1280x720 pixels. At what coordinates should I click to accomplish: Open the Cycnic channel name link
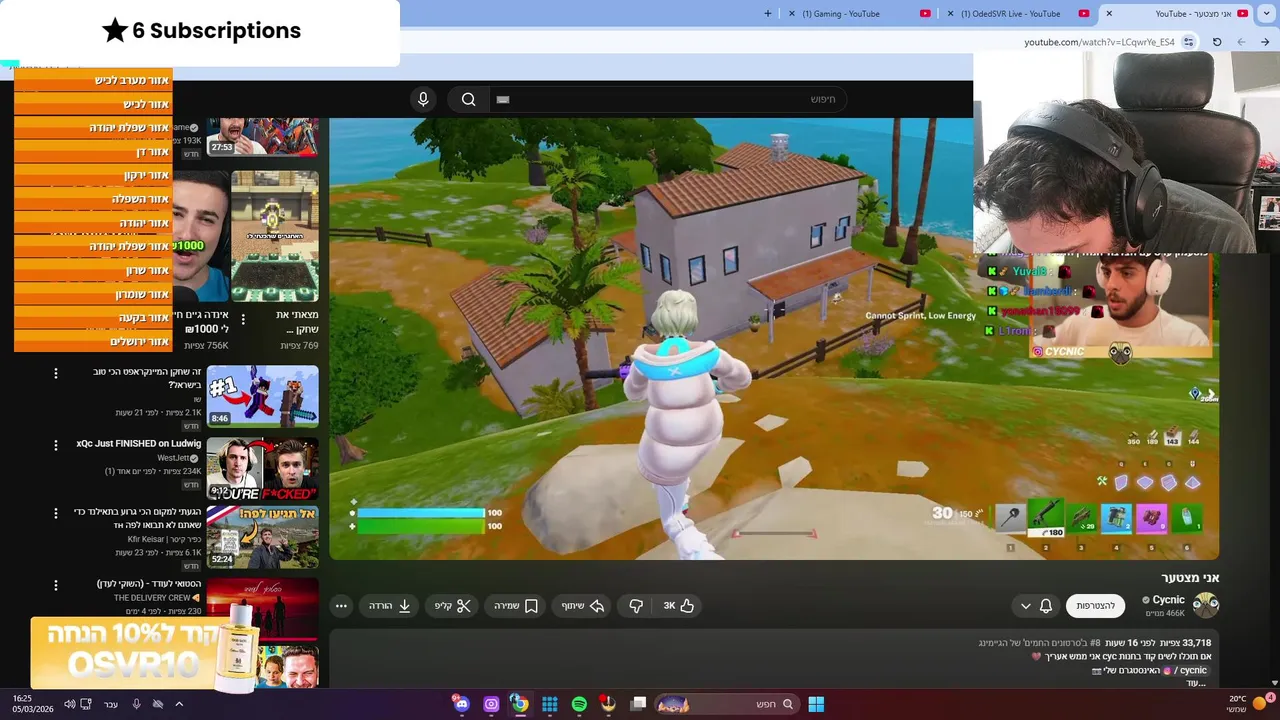point(1168,600)
